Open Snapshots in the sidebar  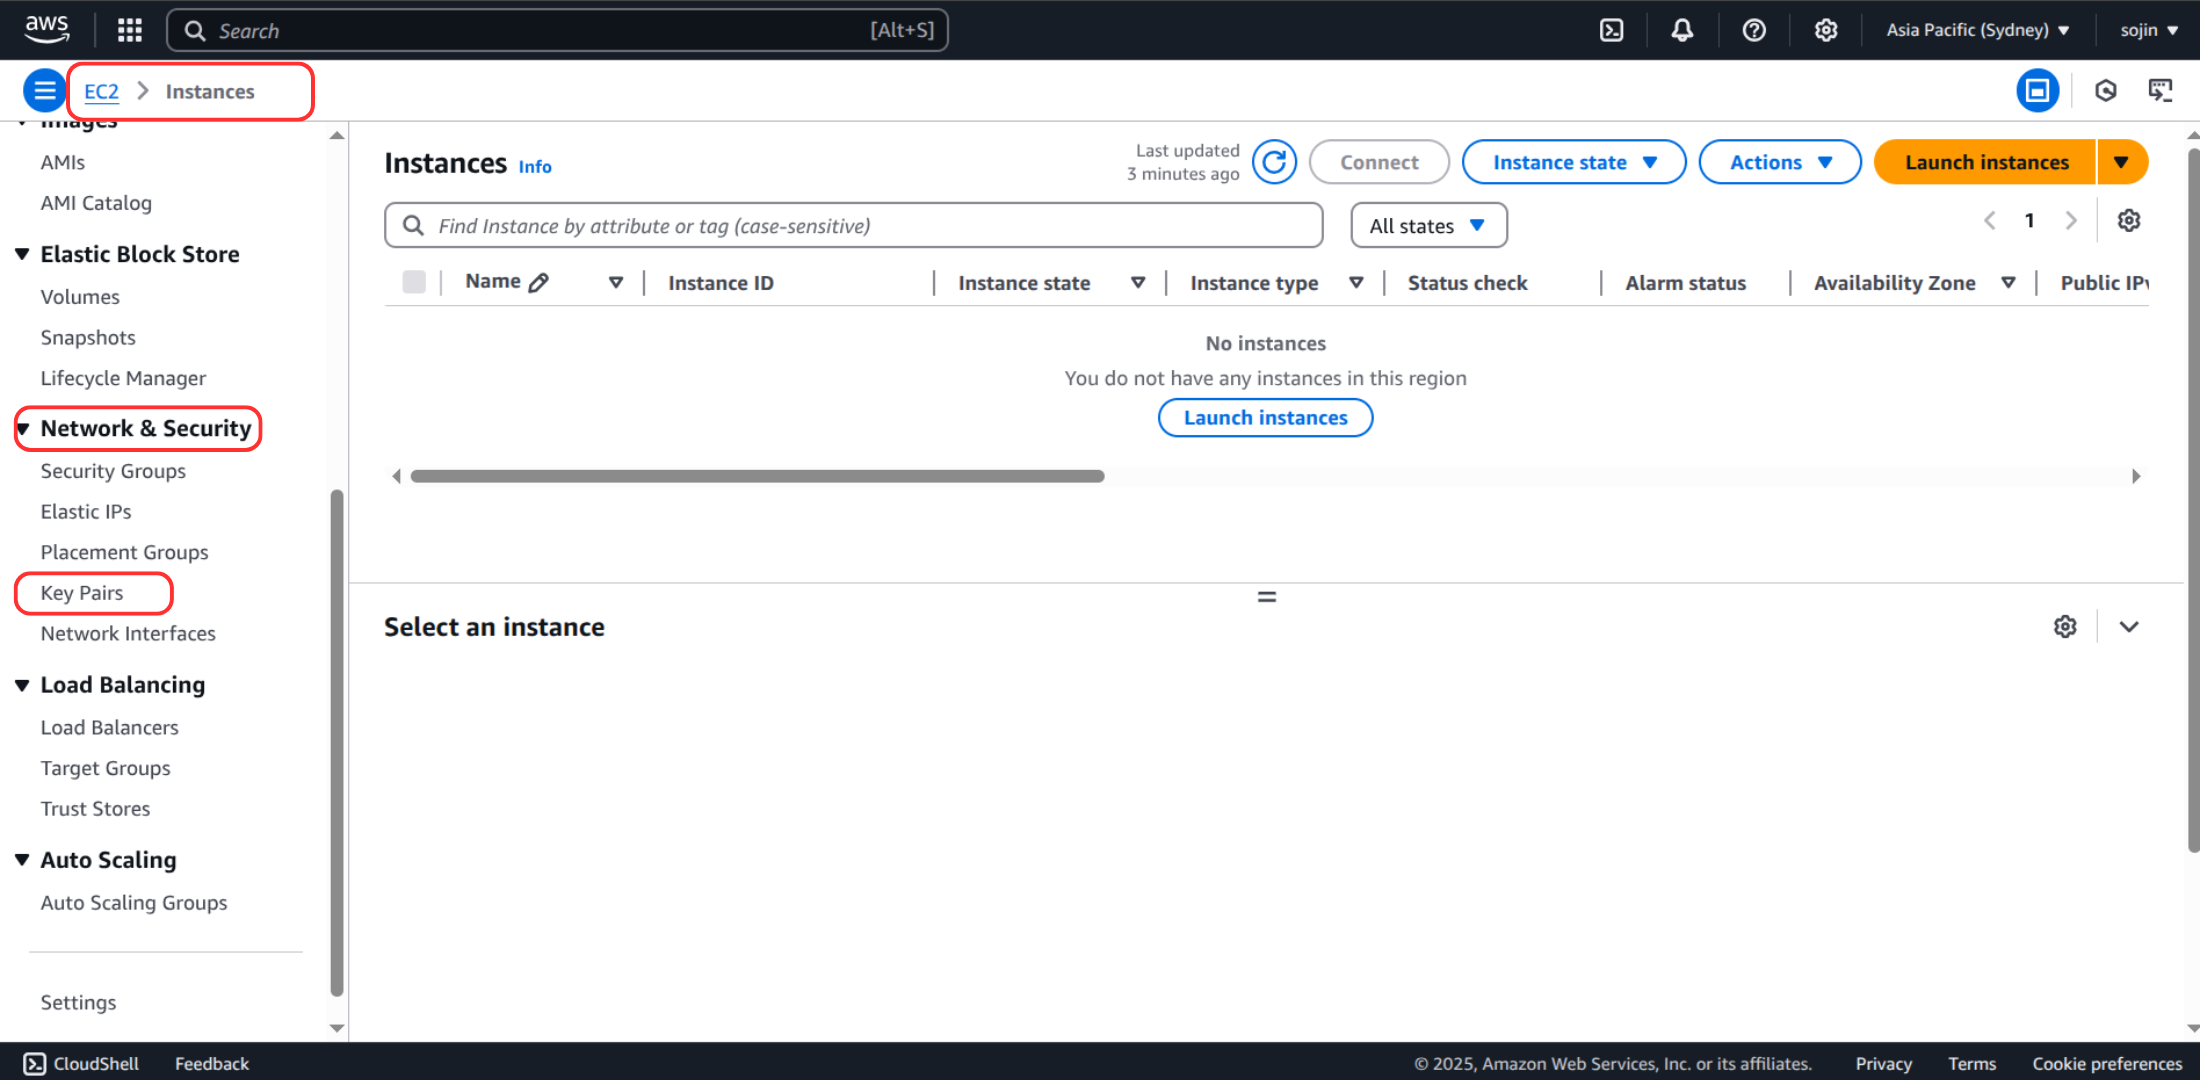(x=88, y=338)
